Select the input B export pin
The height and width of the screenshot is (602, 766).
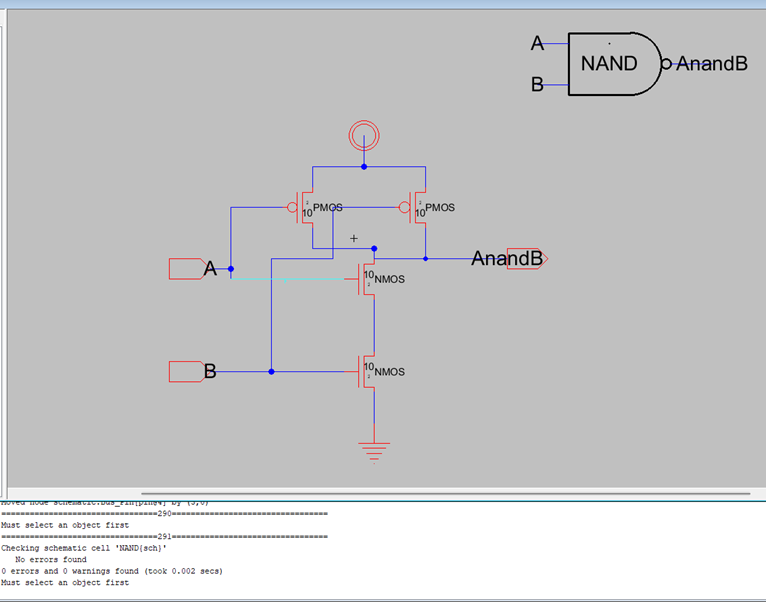187,371
